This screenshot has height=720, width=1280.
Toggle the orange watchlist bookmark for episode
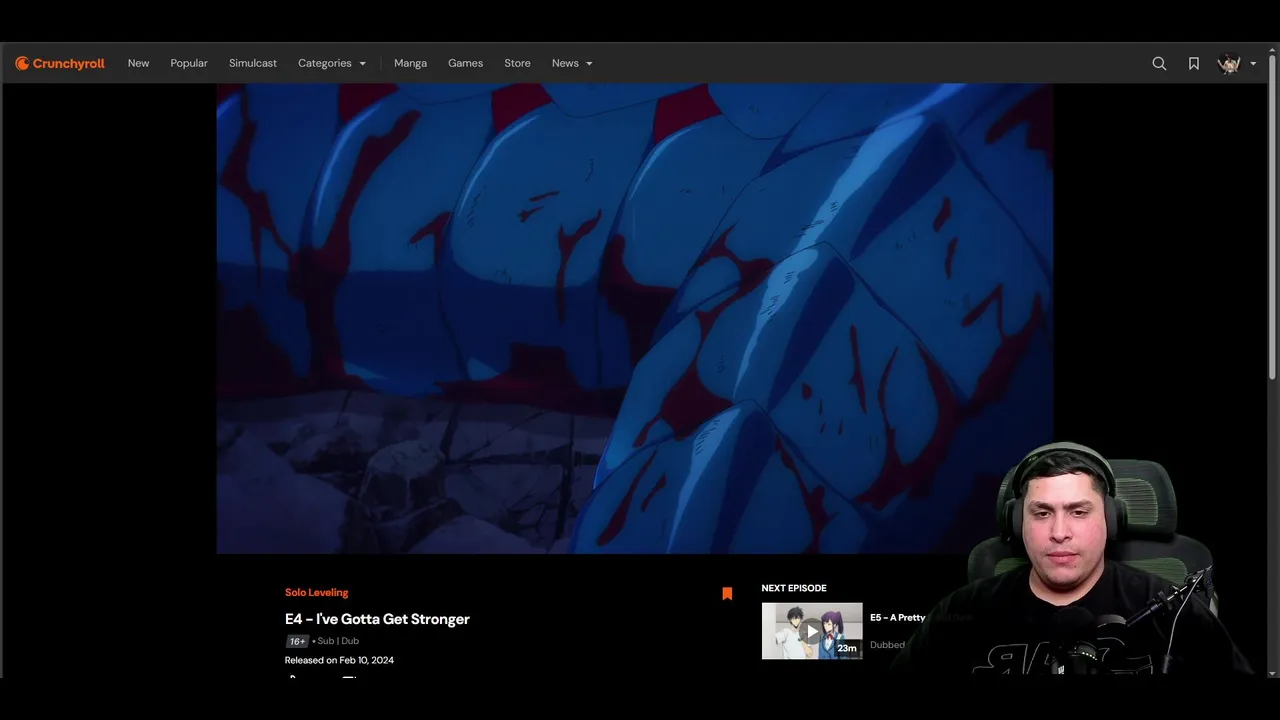[727, 594]
